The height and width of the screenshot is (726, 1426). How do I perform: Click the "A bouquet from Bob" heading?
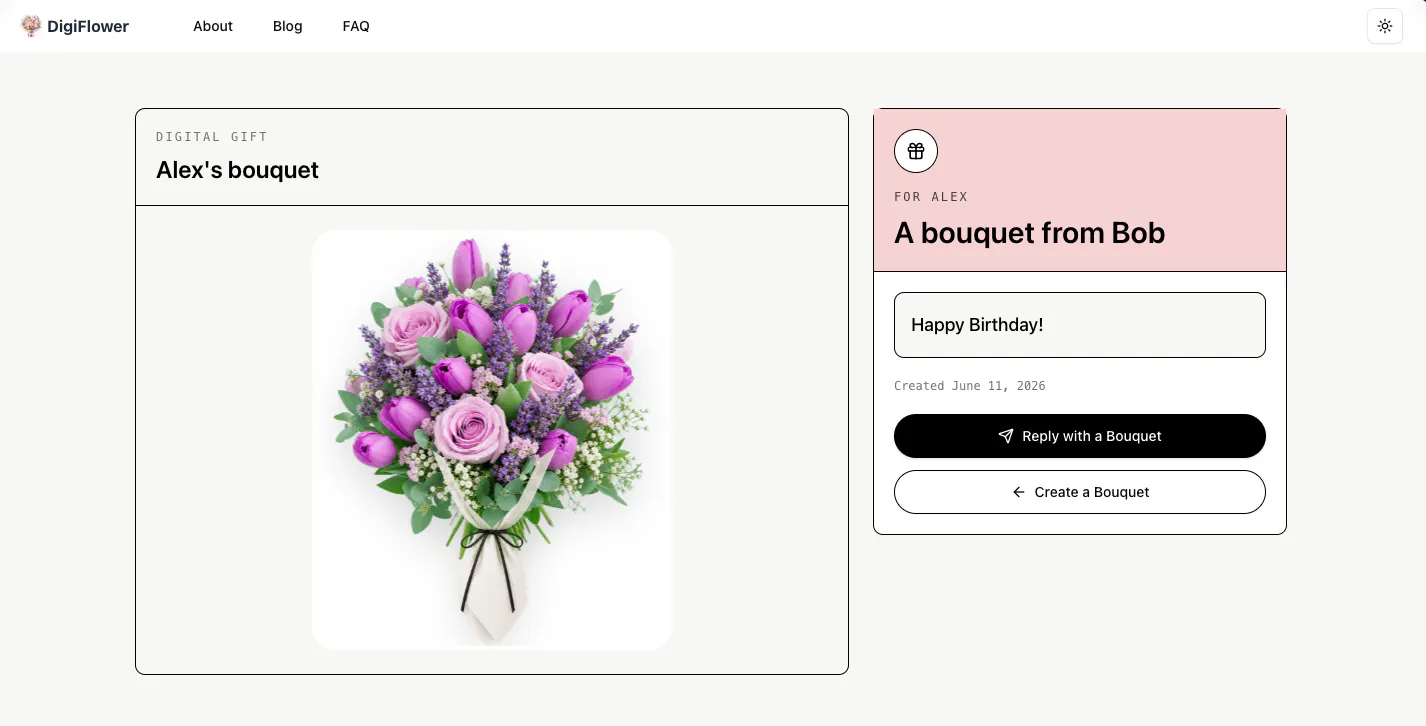[x=1030, y=233]
